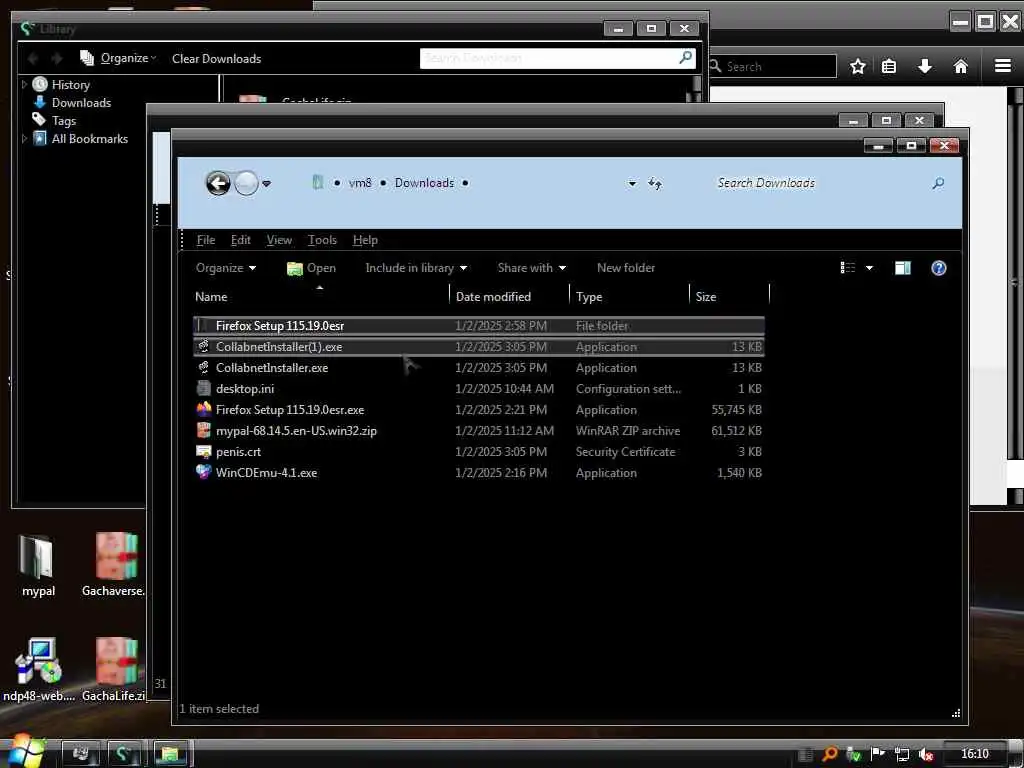Click the Open button in command bar
This screenshot has width=1024, height=768.
tap(312, 268)
